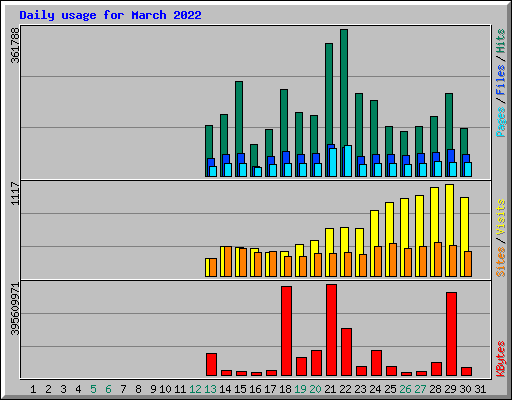Click the day 21 label on axis
This screenshot has height=400, width=512.
pyautogui.click(x=330, y=389)
